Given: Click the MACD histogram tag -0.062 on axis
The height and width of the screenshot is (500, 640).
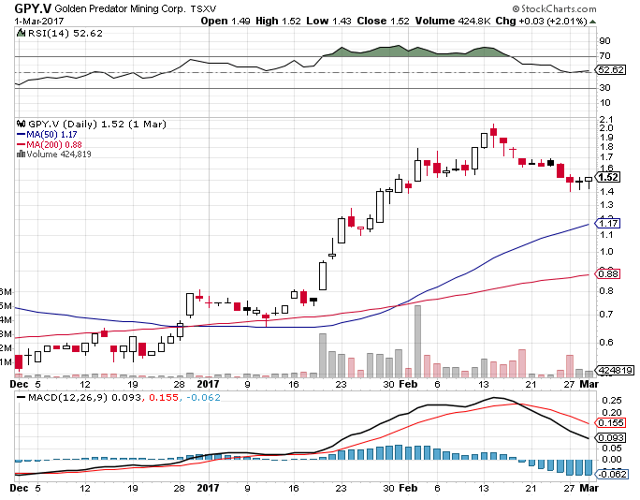Looking at the screenshot, I should 612,474.
